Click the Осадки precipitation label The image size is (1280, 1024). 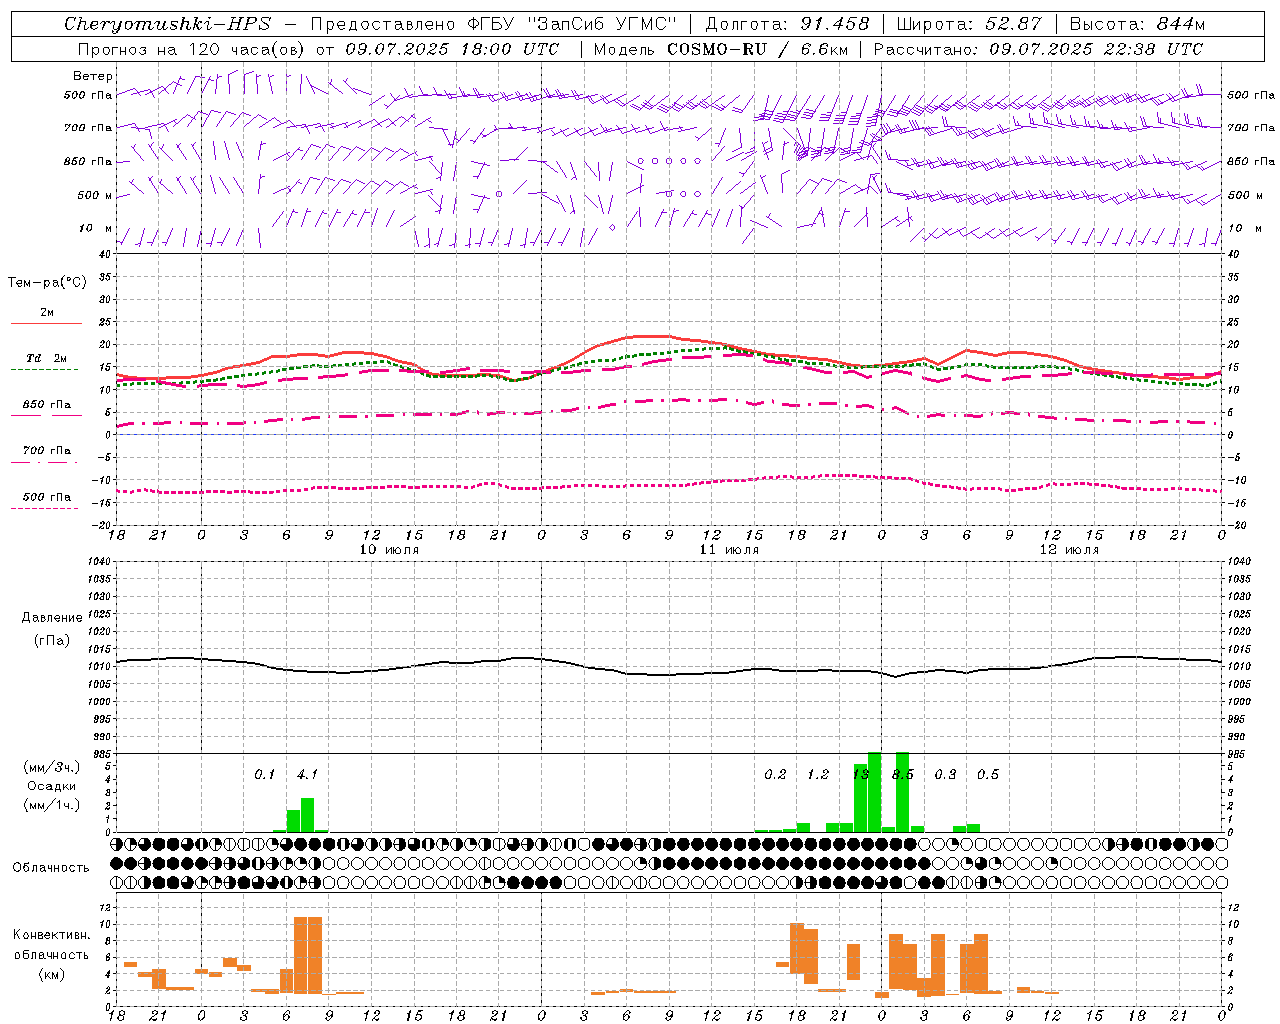coord(51,786)
